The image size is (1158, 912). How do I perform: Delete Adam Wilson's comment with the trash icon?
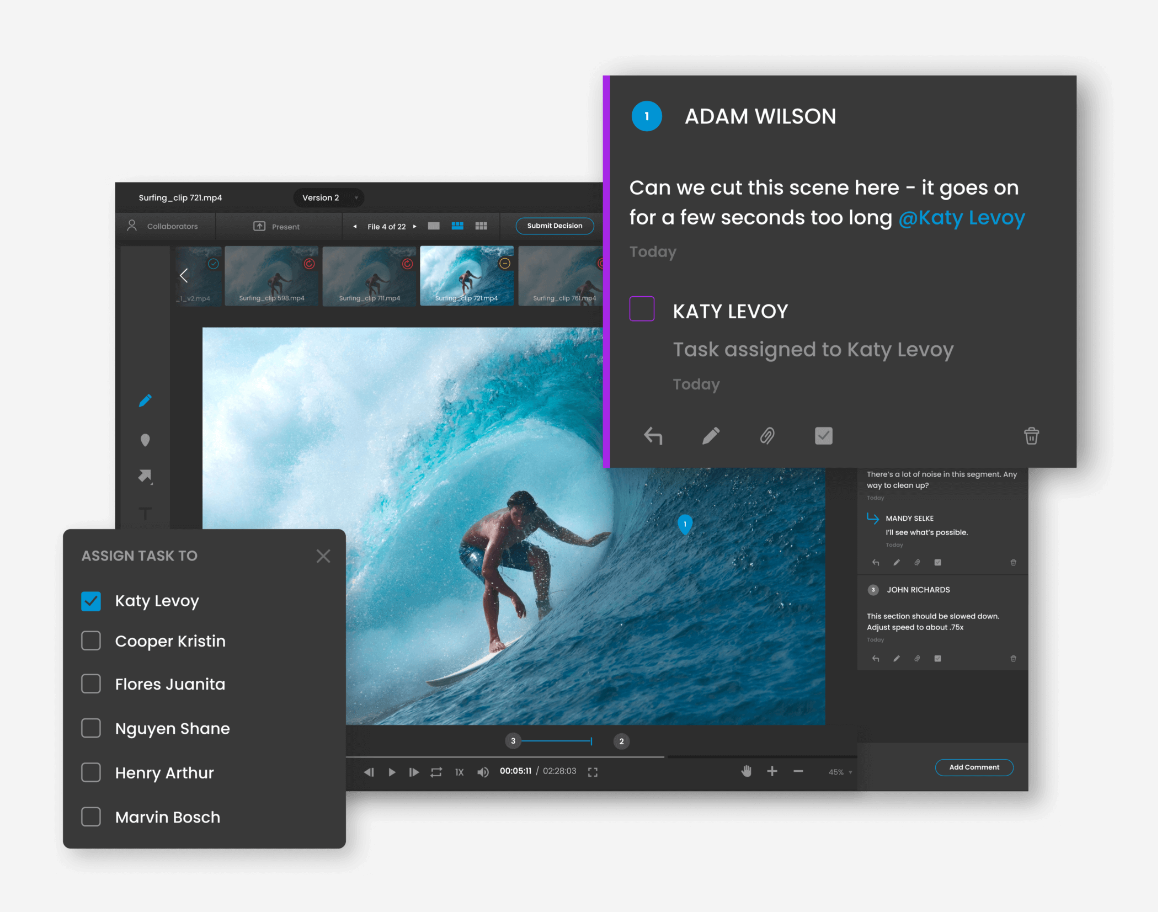[x=1031, y=436]
